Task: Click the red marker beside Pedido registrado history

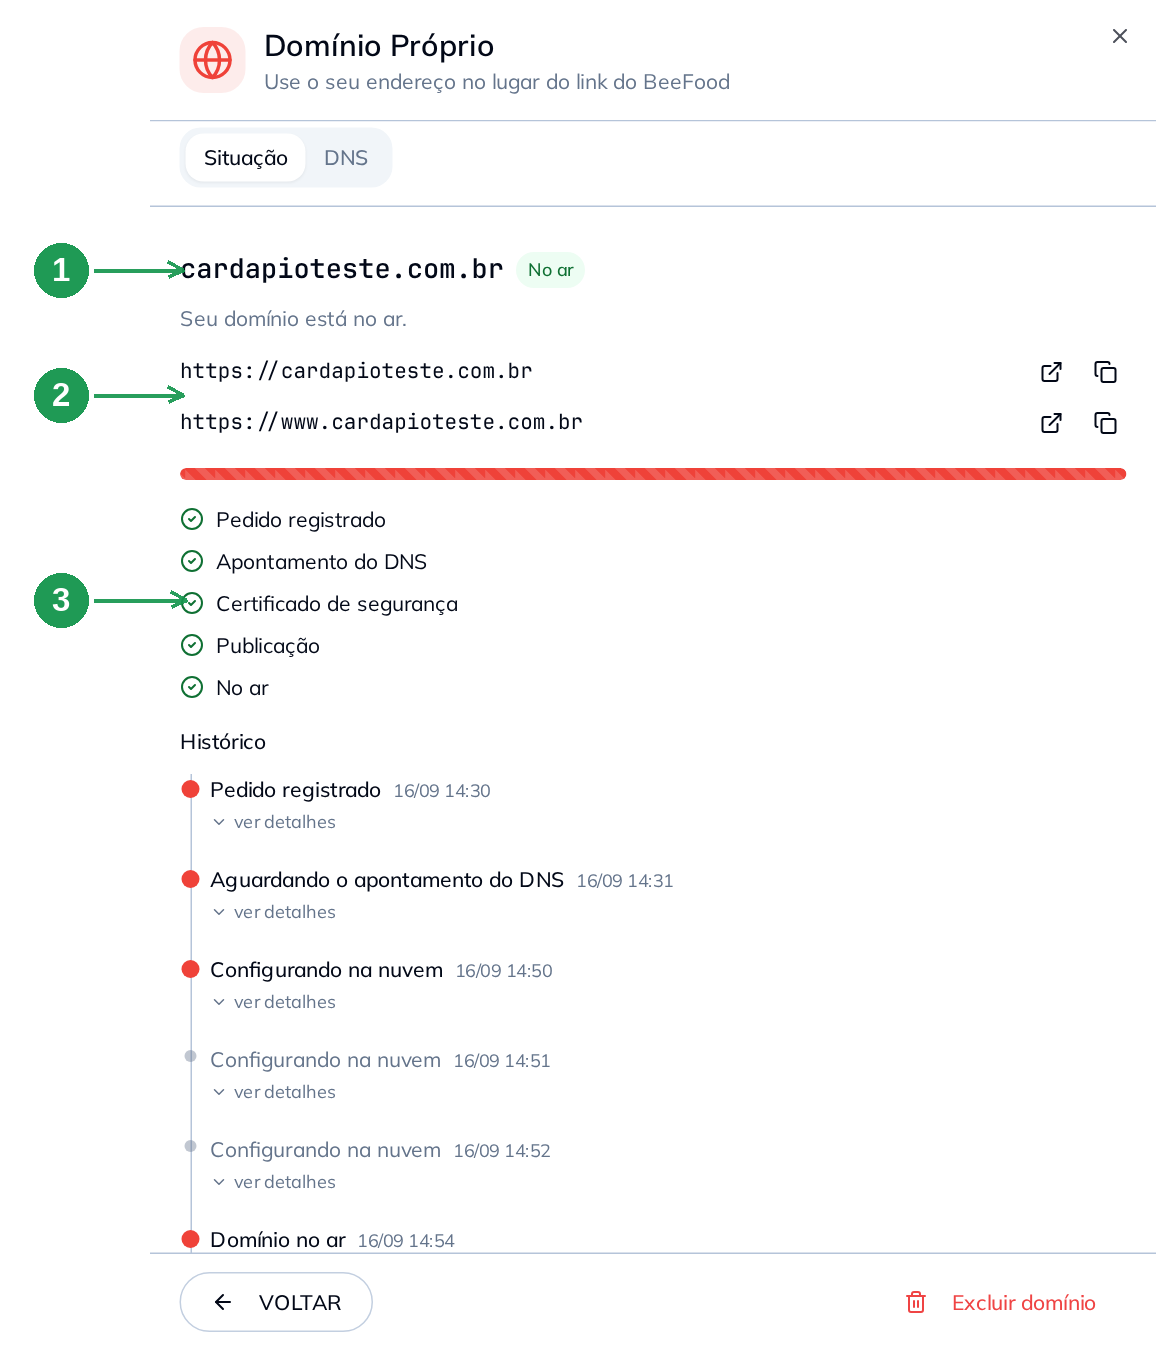Action: click(x=190, y=789)
